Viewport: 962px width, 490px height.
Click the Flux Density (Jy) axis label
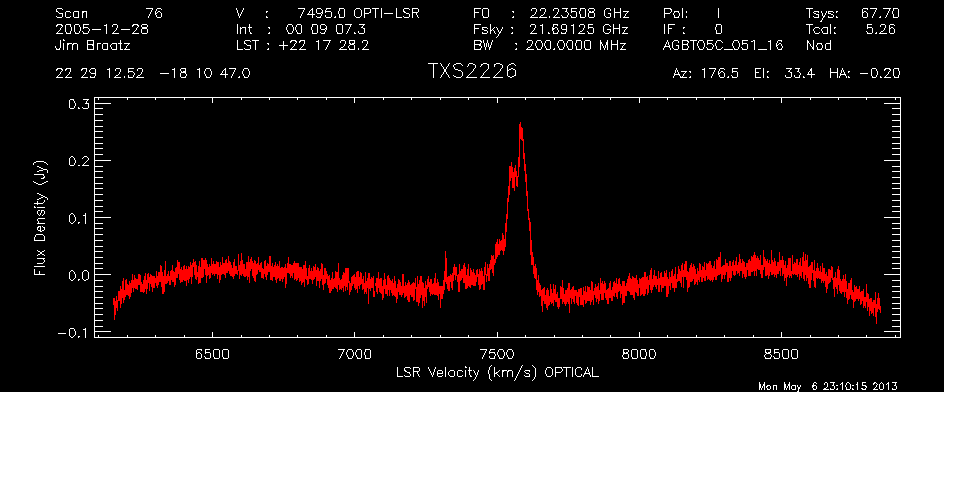40,218
